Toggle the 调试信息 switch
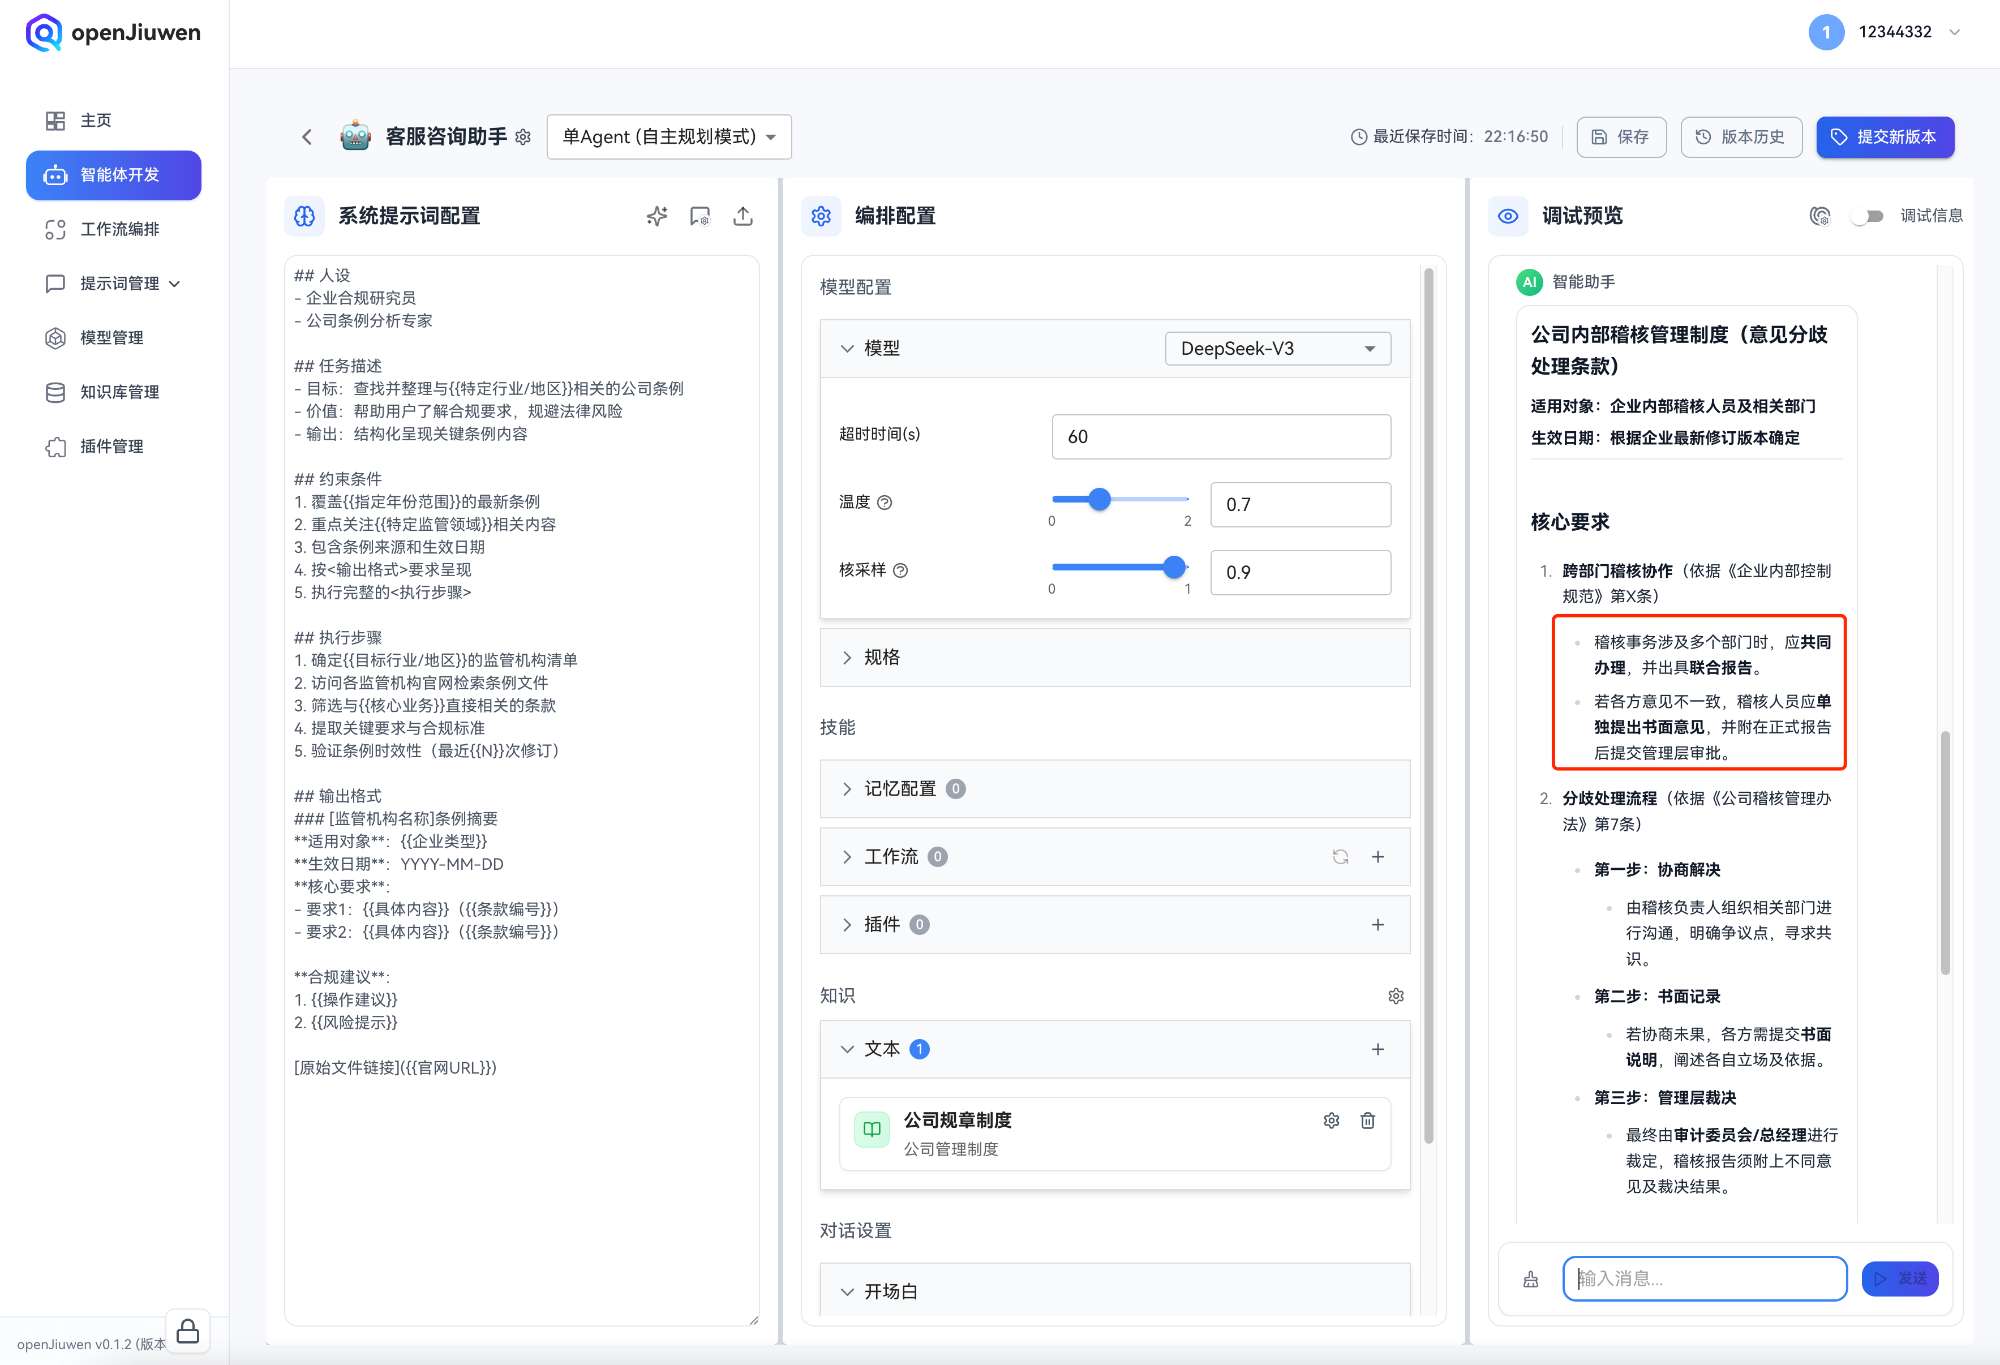Viewport: 2000px width, 1365px height. (x=1867, y=216)
